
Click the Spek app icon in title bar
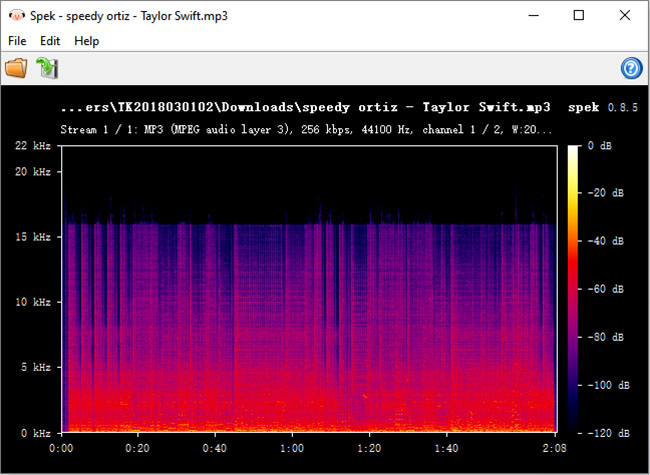(x=17, y=16)
